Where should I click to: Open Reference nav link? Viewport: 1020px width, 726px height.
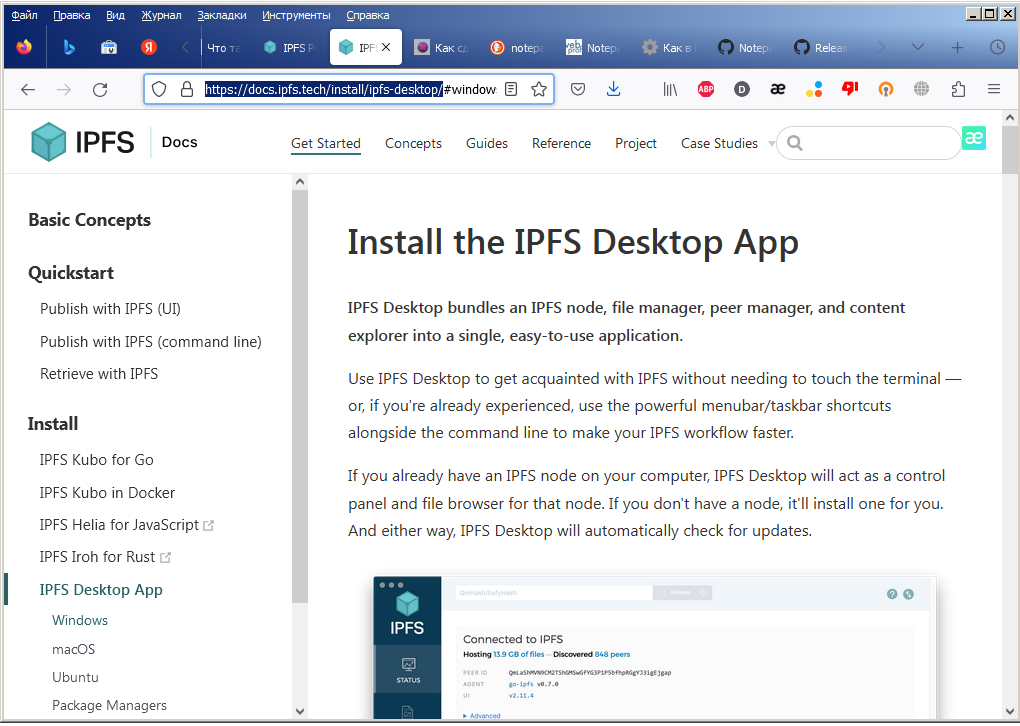(x=561, y=143)
